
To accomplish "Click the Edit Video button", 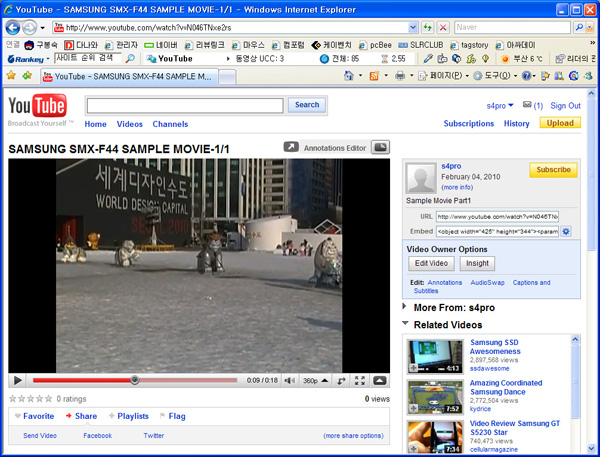I will coord(431,263).
